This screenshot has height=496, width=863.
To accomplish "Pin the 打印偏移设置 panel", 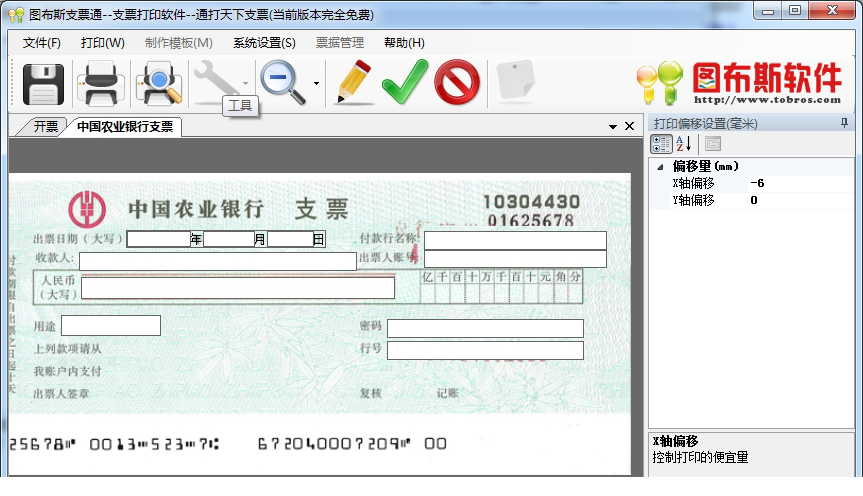I will [x=844, y=123].
